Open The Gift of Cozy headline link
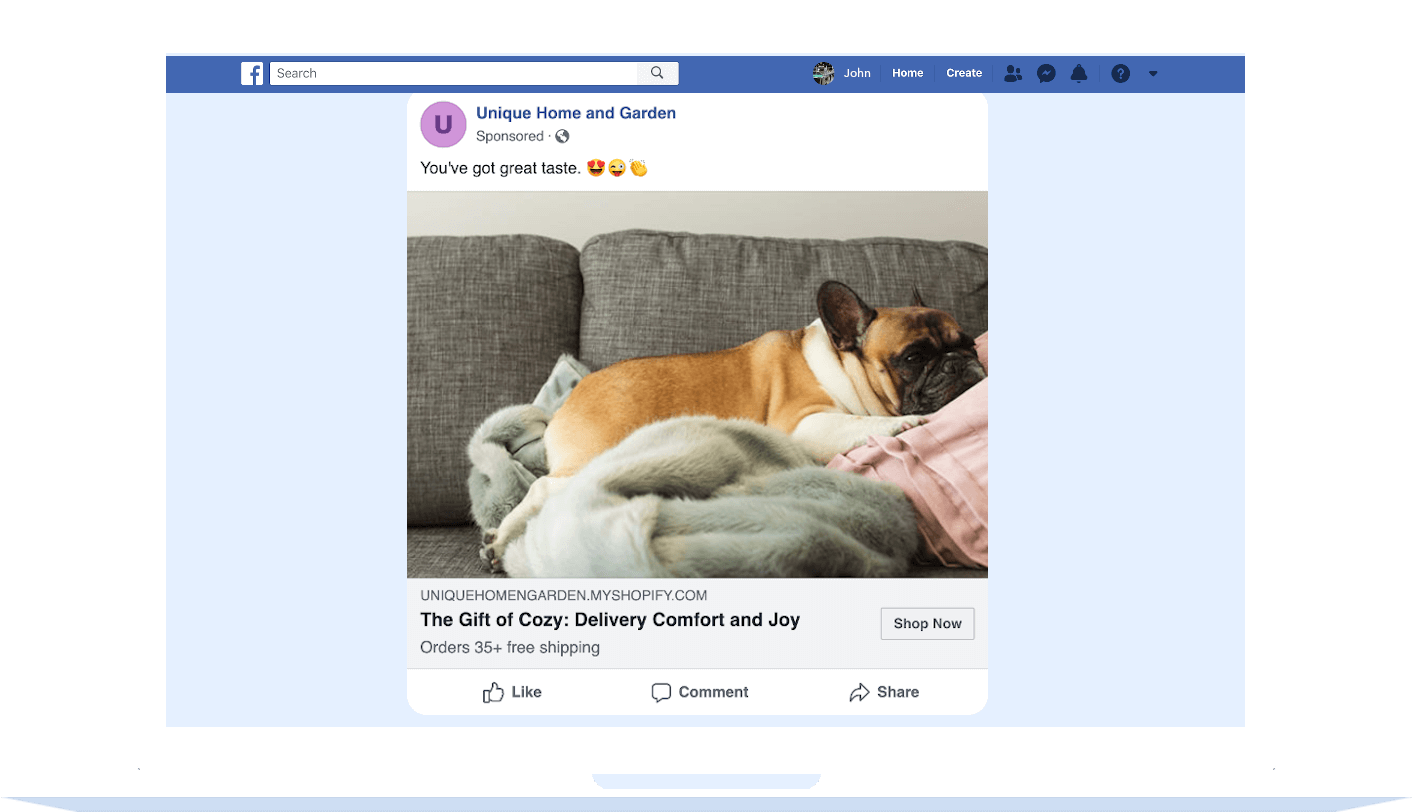Screen dimensions: 1413x812 click(609, 620)
